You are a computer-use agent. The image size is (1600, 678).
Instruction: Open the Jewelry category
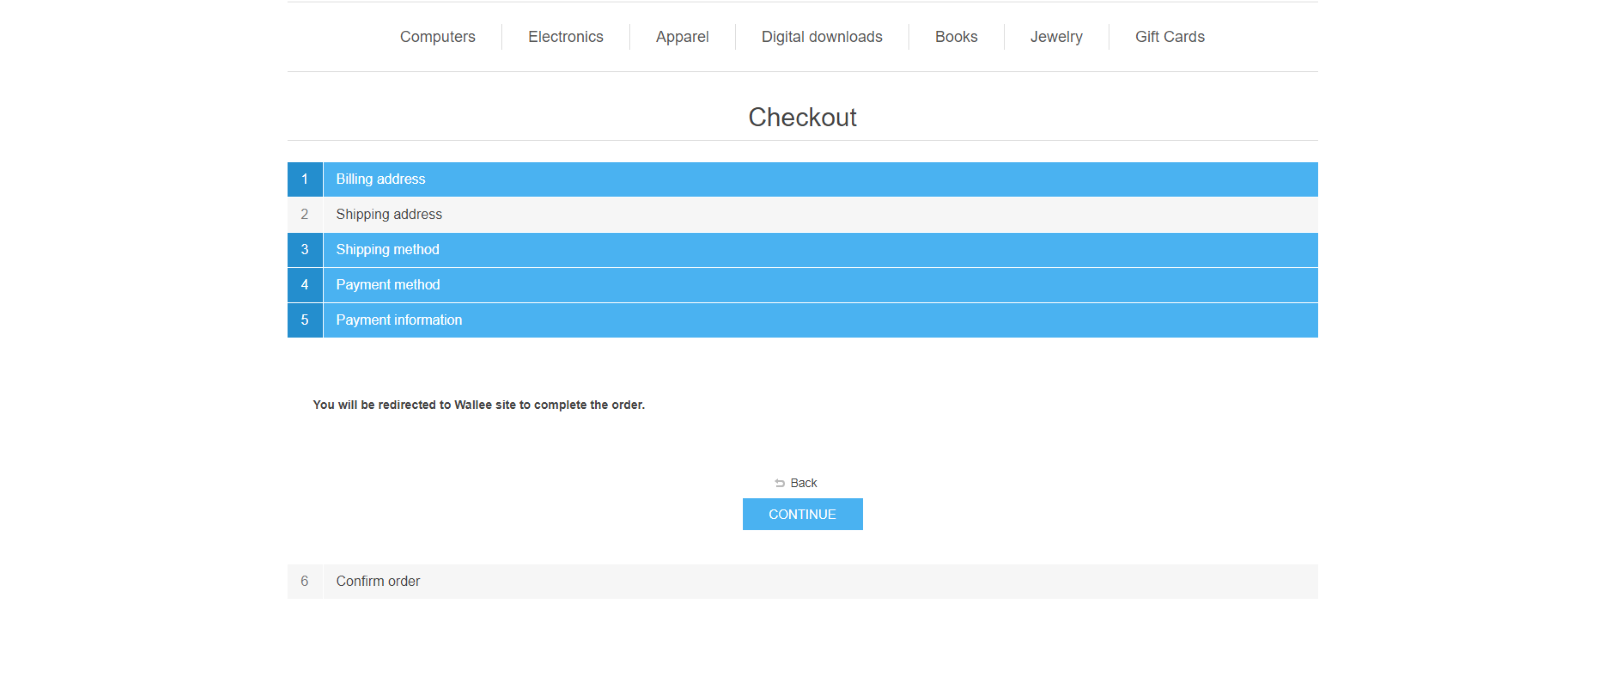(1056, 37)
